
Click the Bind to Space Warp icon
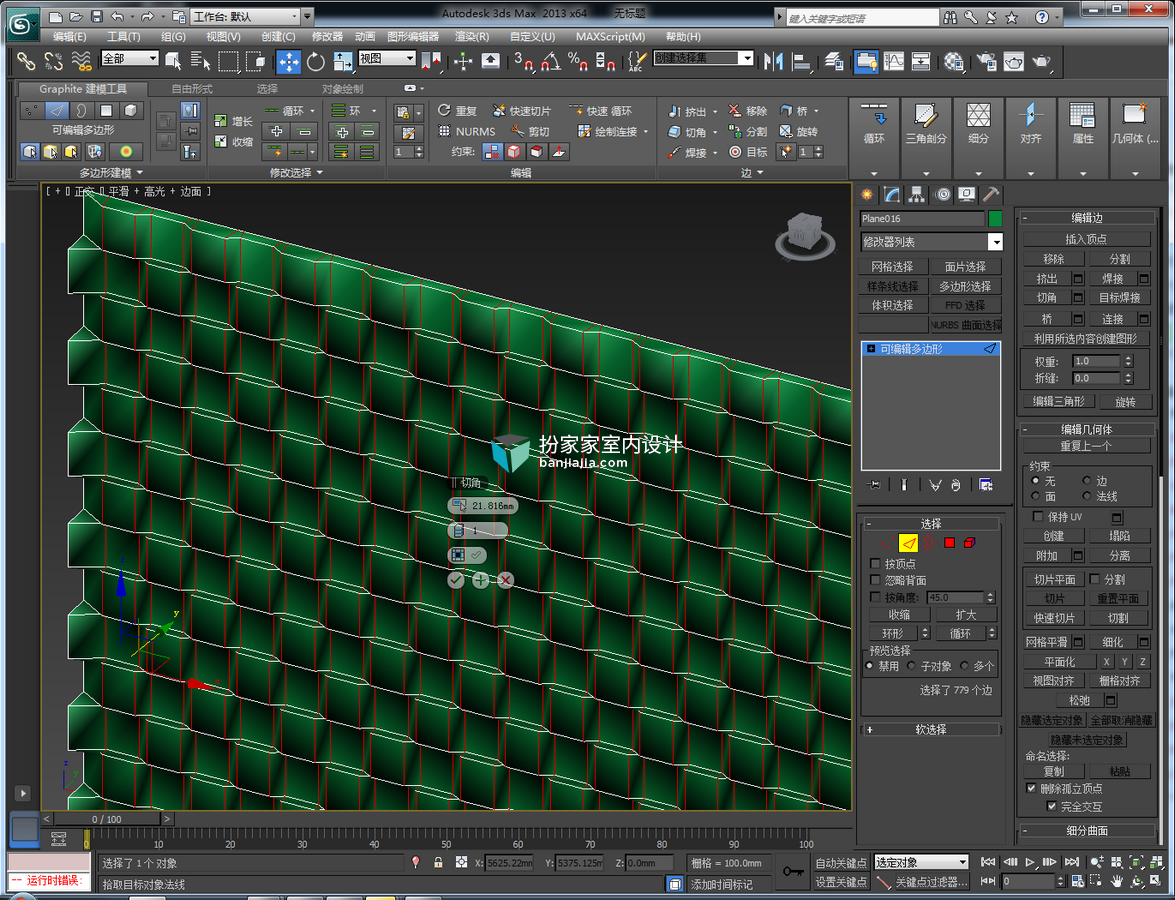(81, 61)
